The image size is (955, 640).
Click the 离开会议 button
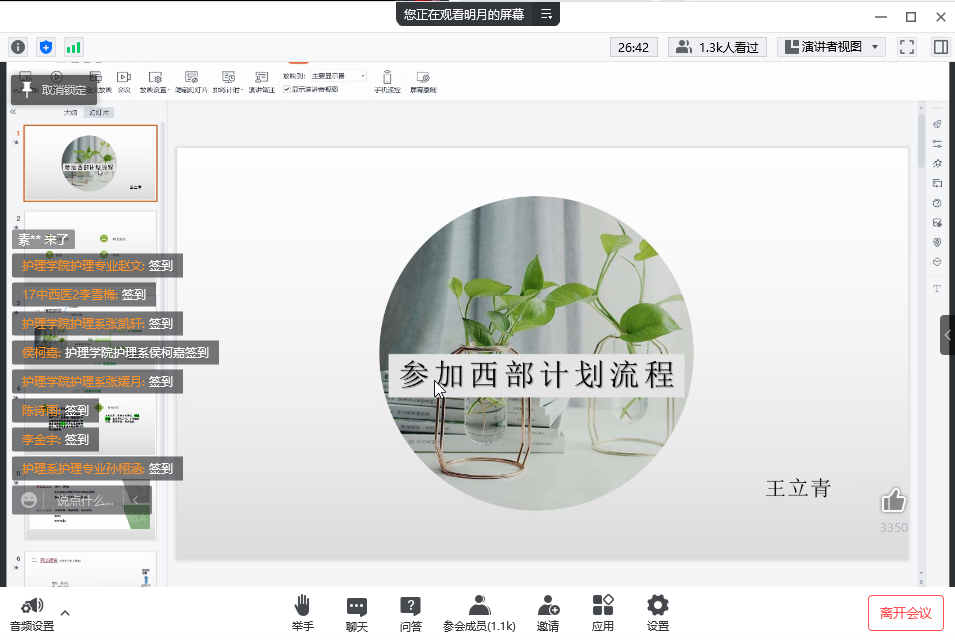coord(905,612)
